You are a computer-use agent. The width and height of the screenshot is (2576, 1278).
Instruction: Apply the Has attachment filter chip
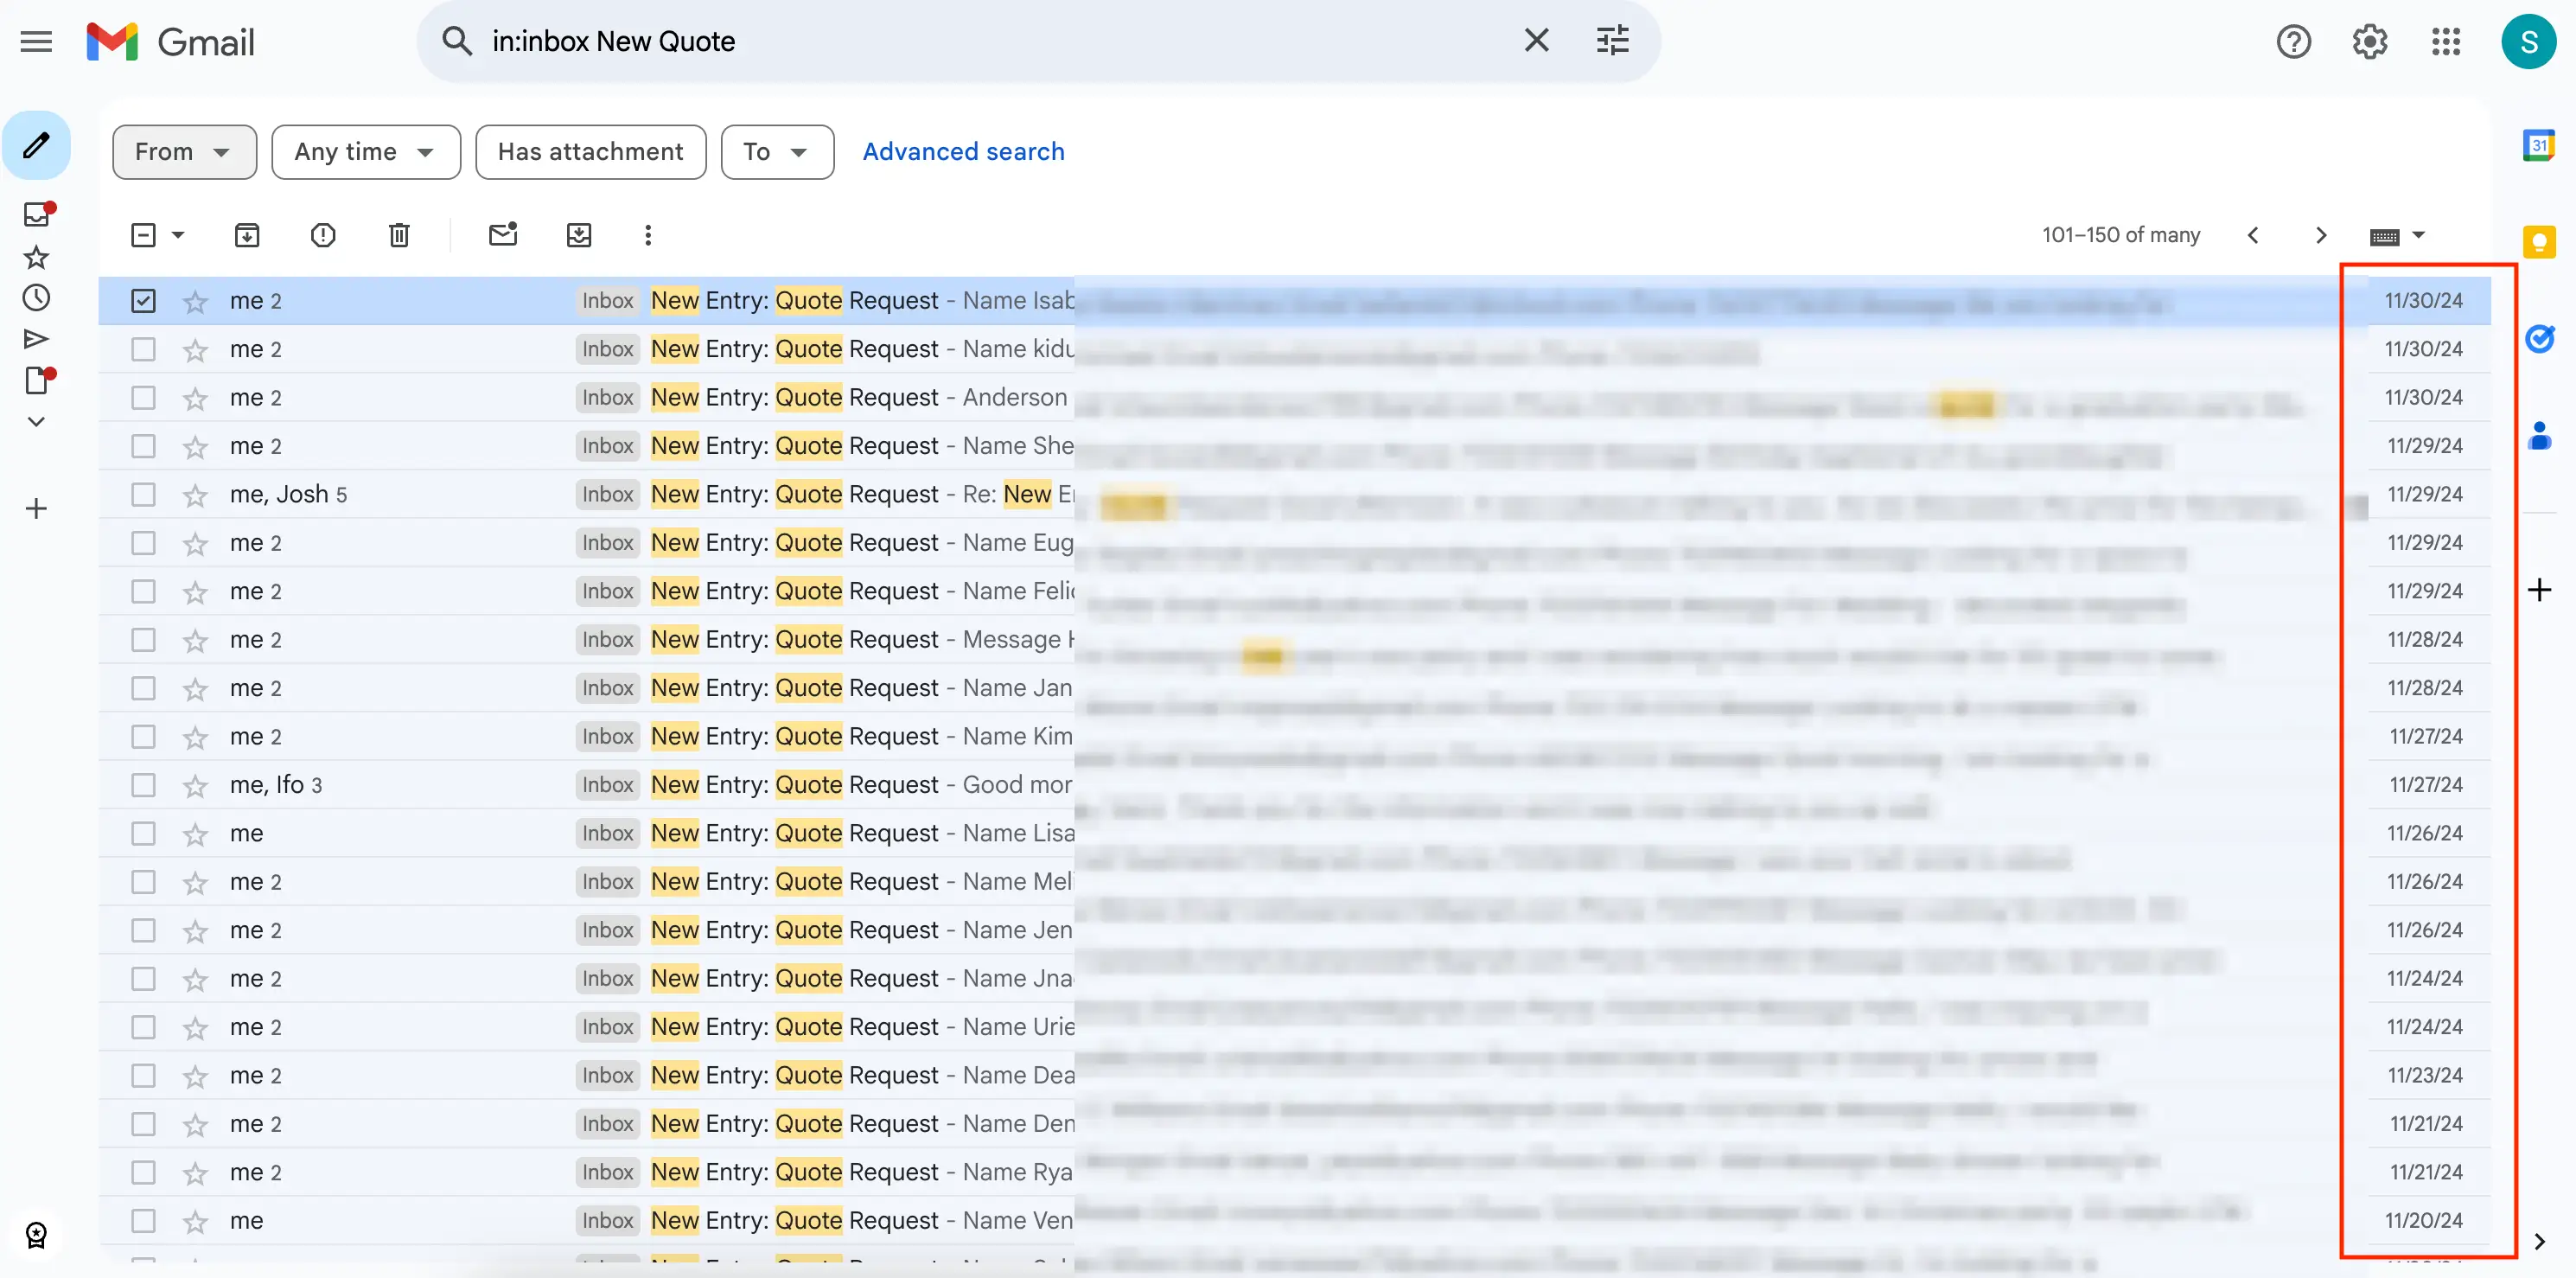pyautogui.click(x=590, y=151)
